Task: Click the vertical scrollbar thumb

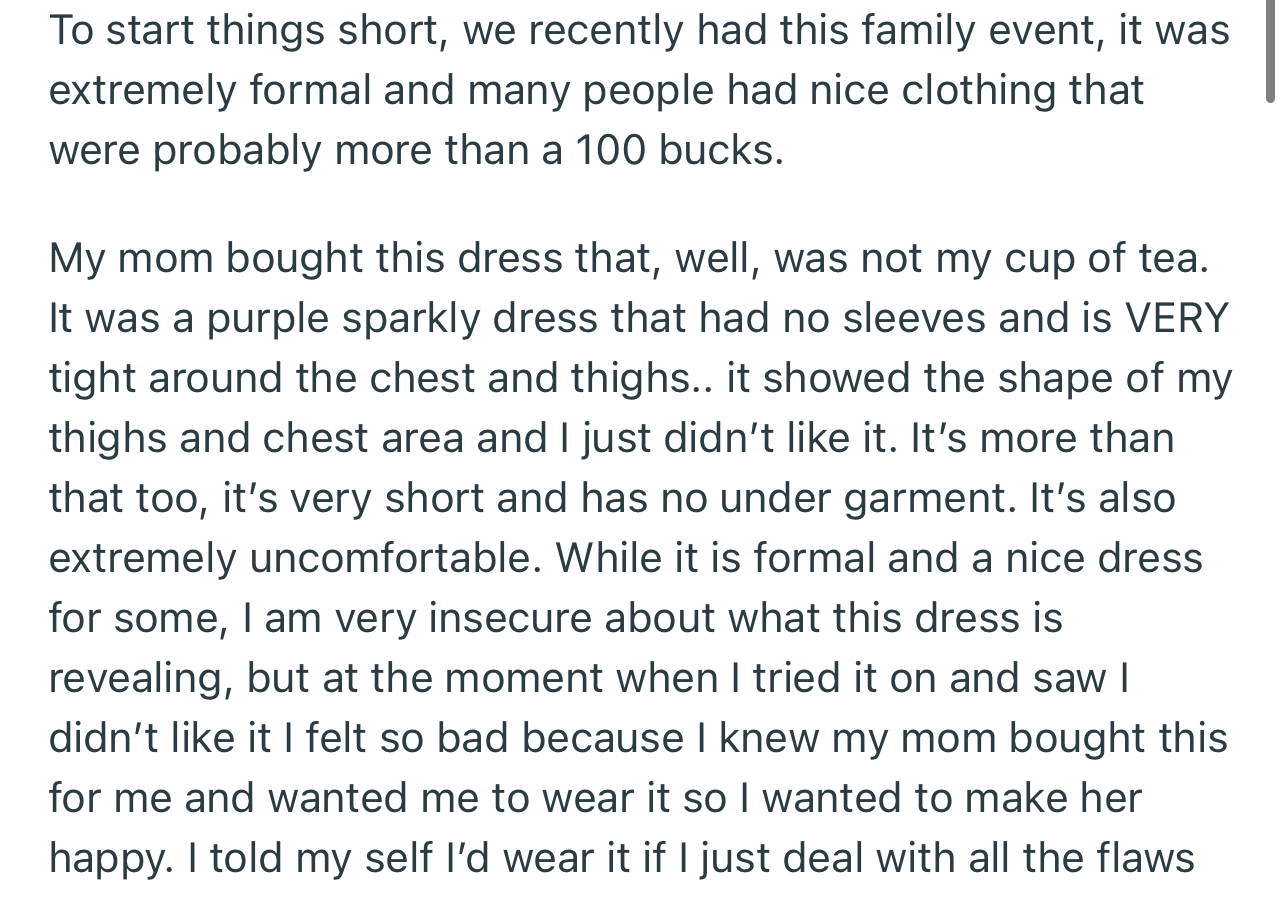Action: [x=1271, y=50]
